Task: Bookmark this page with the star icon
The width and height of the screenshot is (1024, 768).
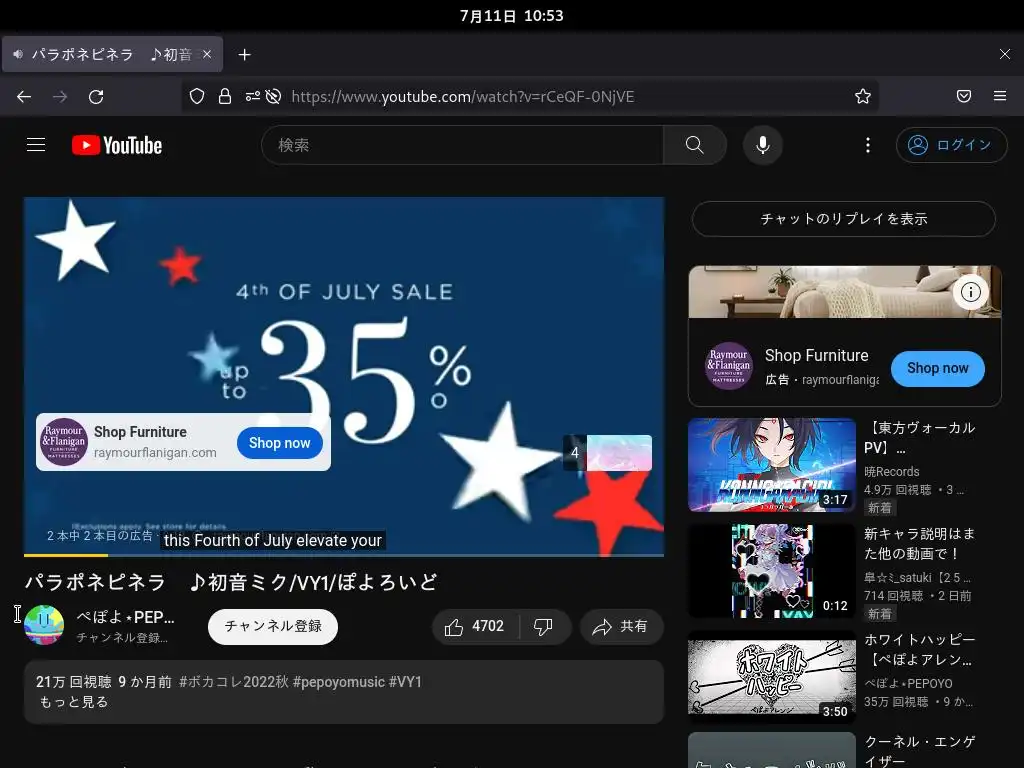Action: (x=863, y=97)
